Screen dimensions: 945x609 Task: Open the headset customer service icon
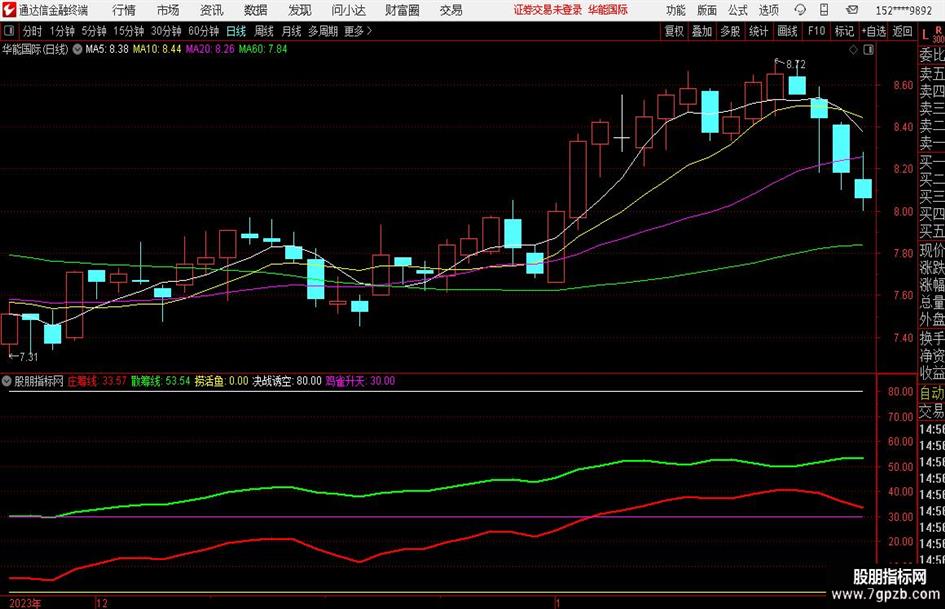(800, 10)
